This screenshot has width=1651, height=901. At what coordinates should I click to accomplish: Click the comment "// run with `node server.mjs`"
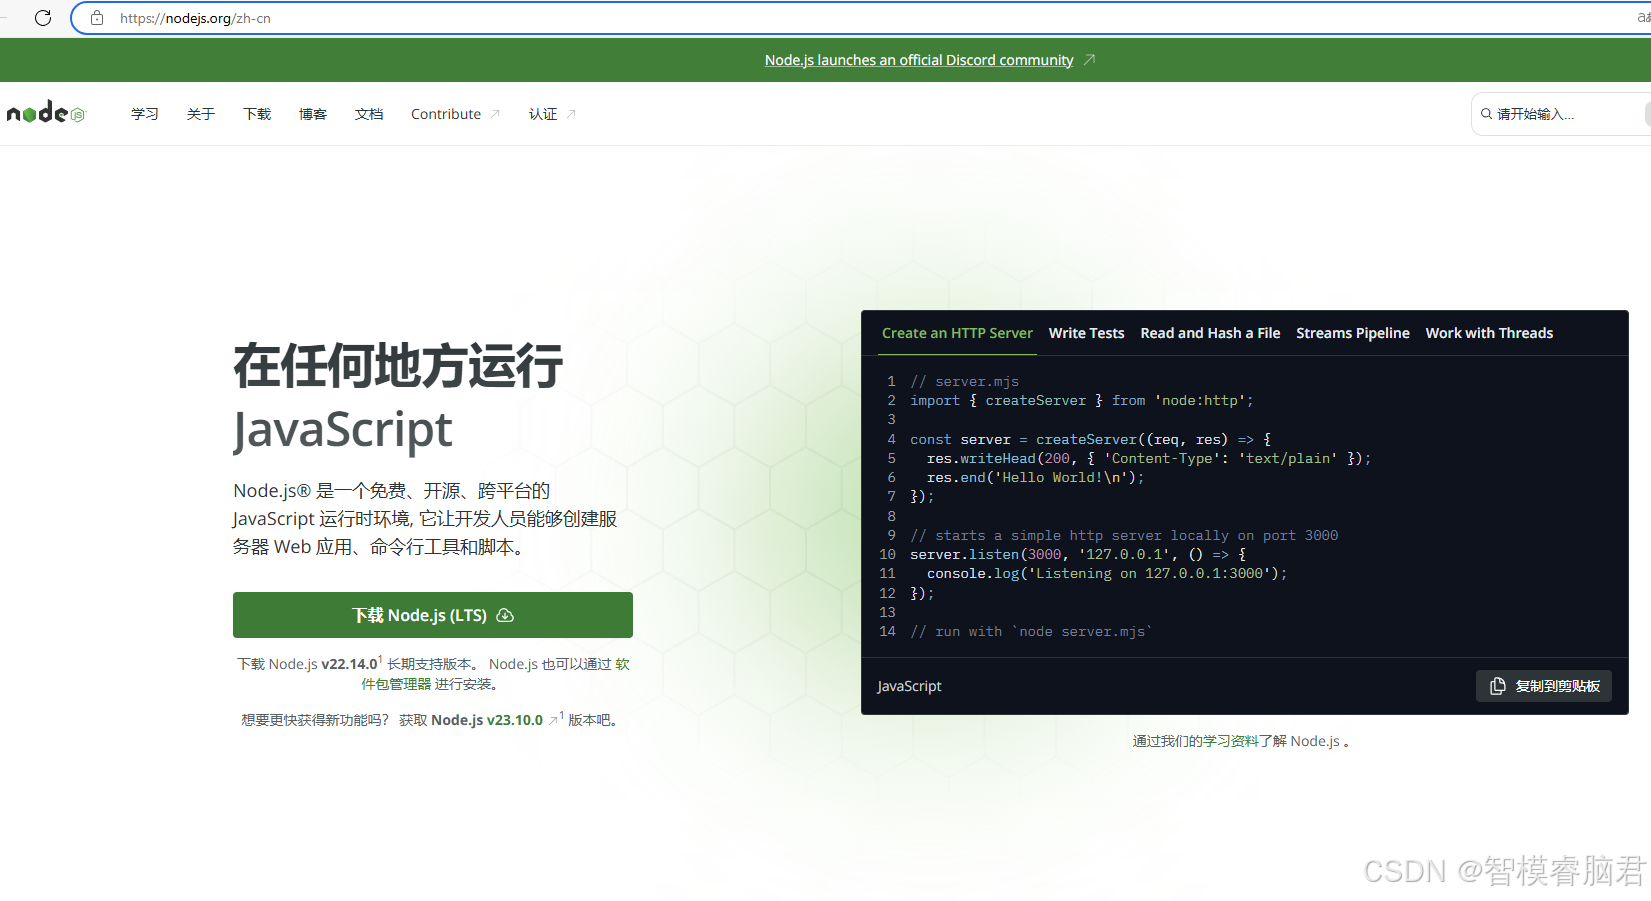coord(1031,631)
